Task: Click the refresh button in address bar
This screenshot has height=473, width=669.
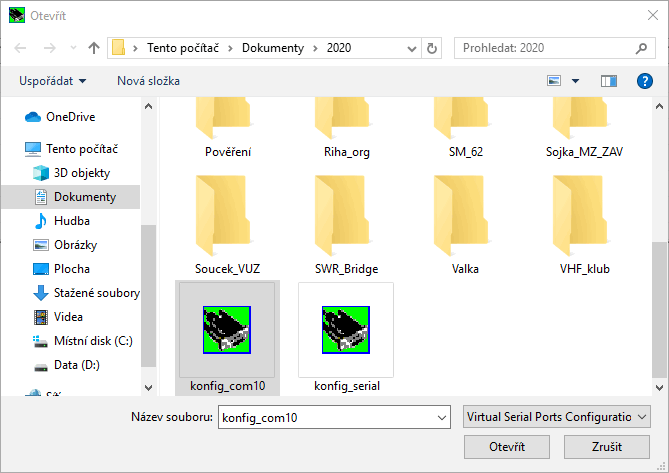Action: [x=432, y=47]
